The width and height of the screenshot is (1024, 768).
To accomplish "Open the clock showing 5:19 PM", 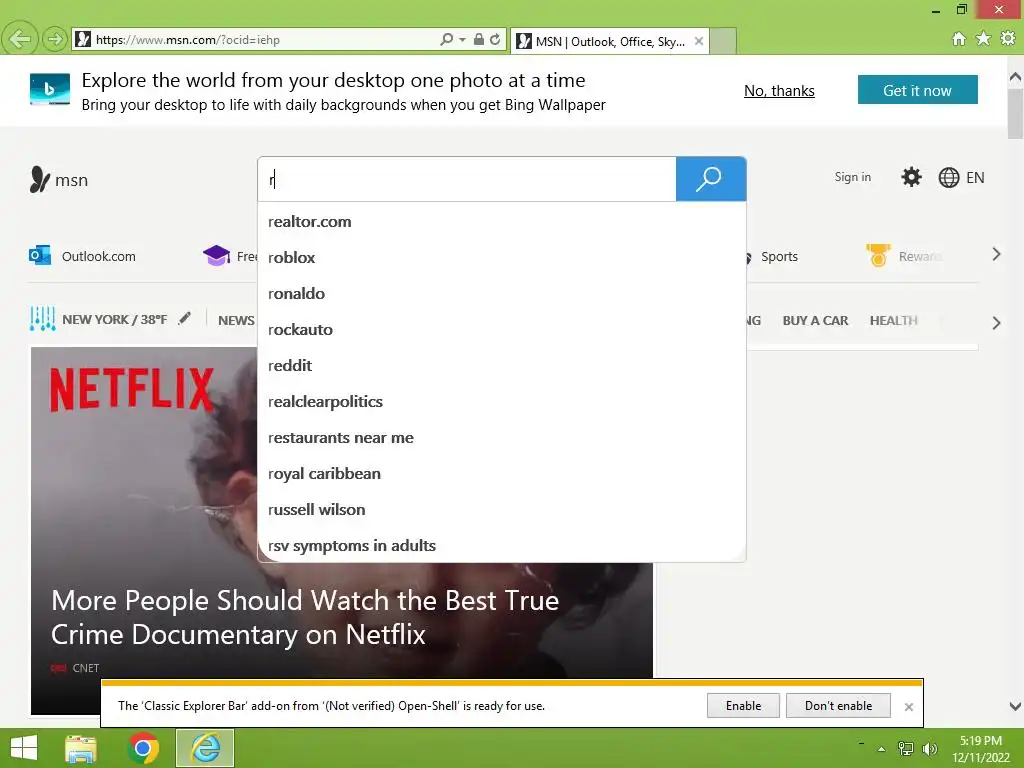I will (x=980, y=749).
